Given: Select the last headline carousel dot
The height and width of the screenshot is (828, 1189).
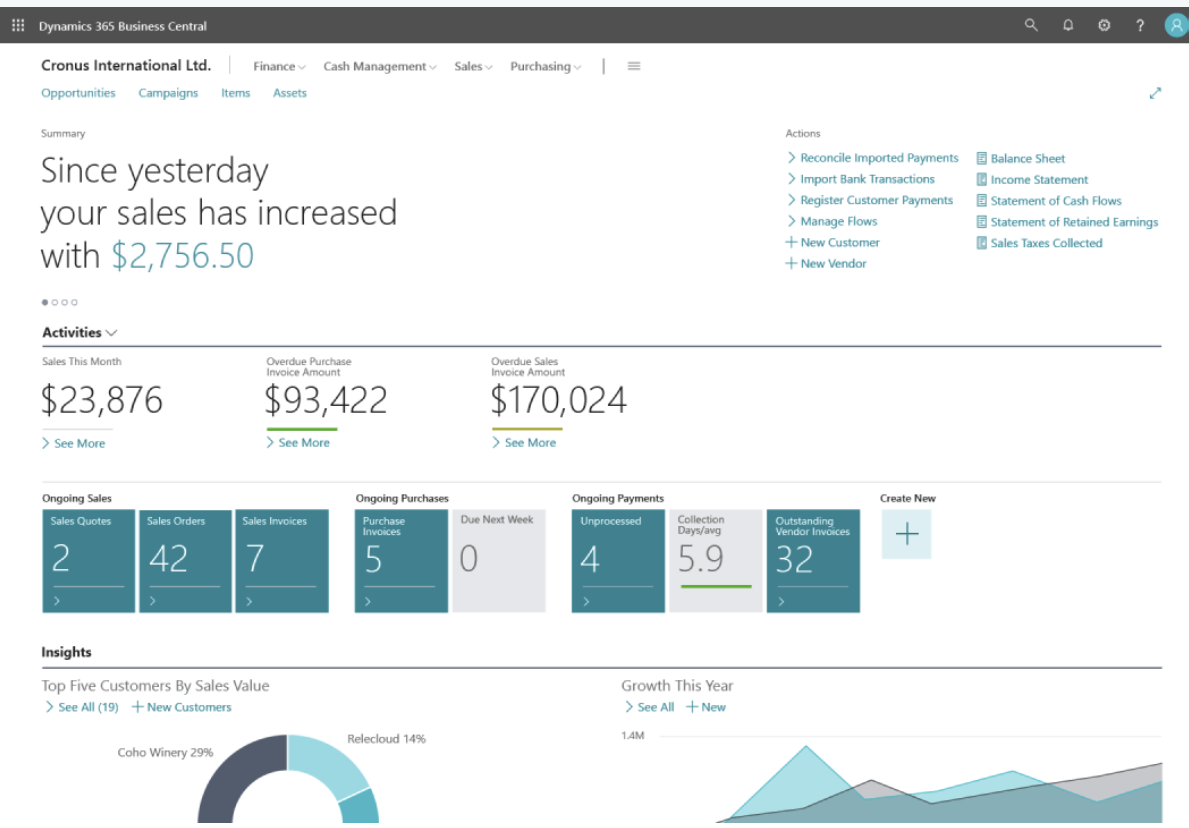Looking at the screenshot, I should tap(74, 302).
